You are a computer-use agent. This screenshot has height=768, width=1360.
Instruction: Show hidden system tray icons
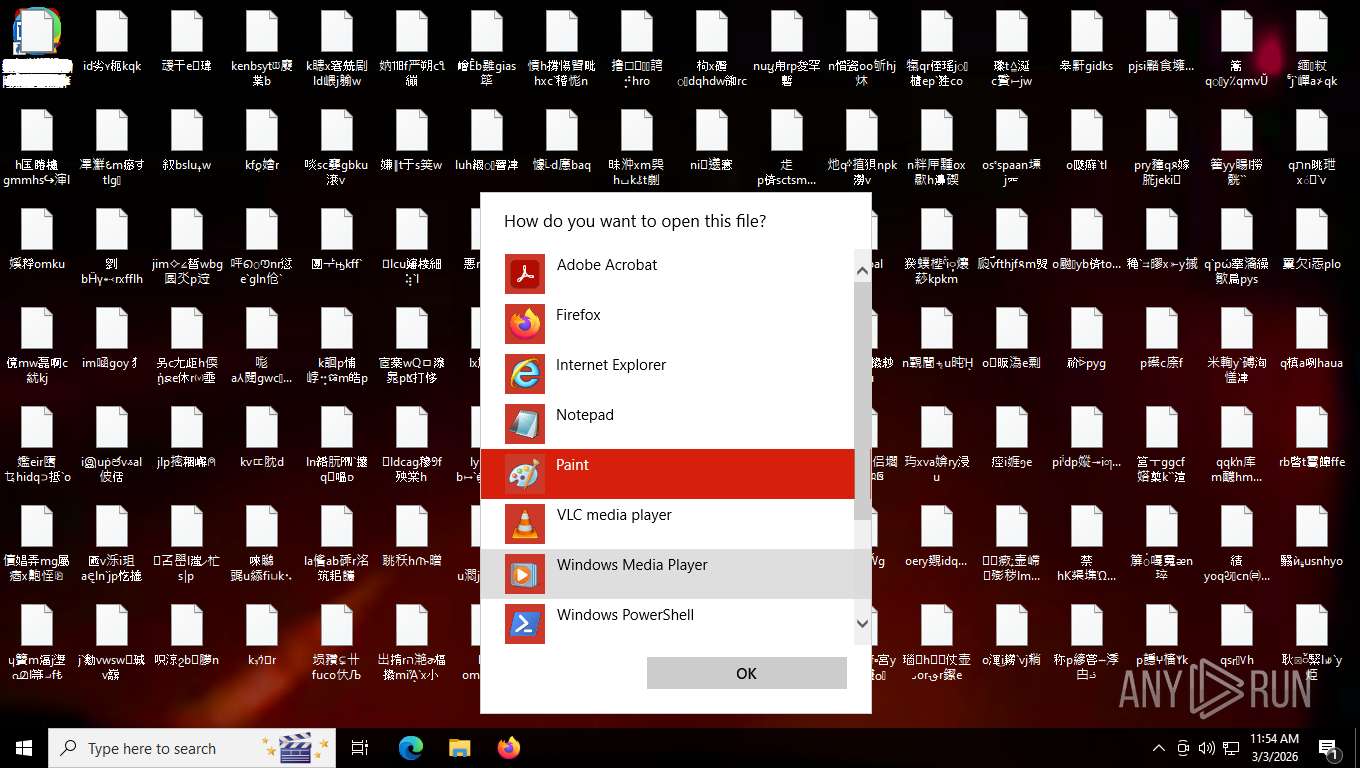pos(1159,748)
